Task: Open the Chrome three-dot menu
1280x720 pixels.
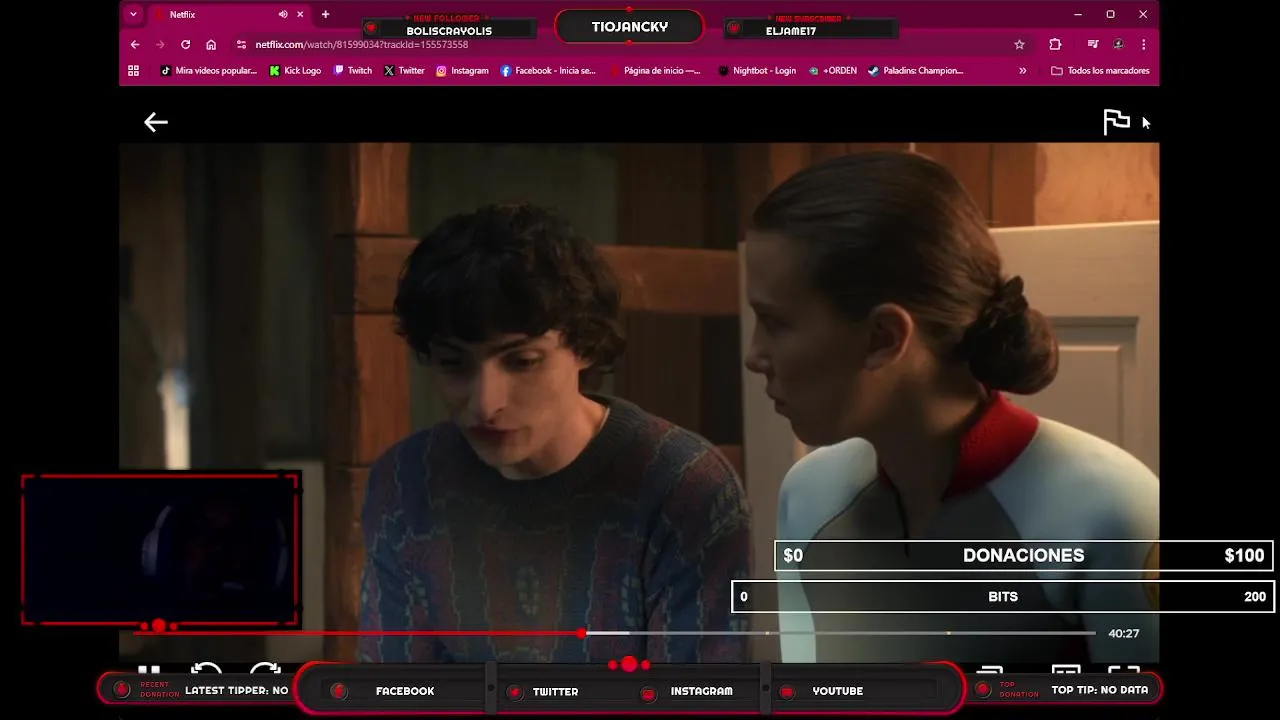Action: point(1143,45)
